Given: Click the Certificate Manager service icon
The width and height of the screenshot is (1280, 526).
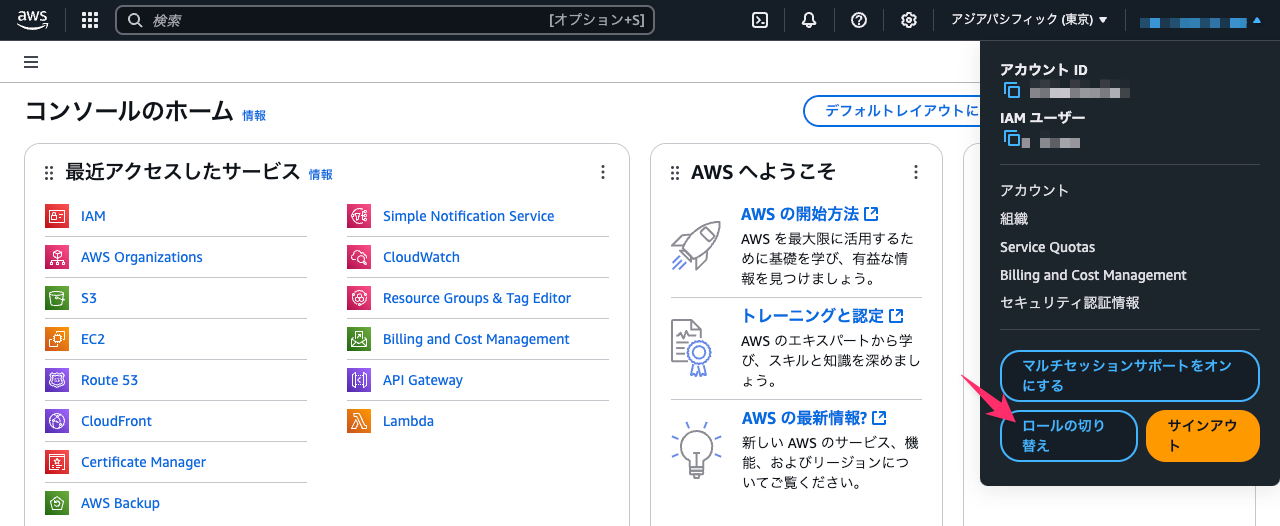Looking at the screenshot, I should (x=57, y=462).
